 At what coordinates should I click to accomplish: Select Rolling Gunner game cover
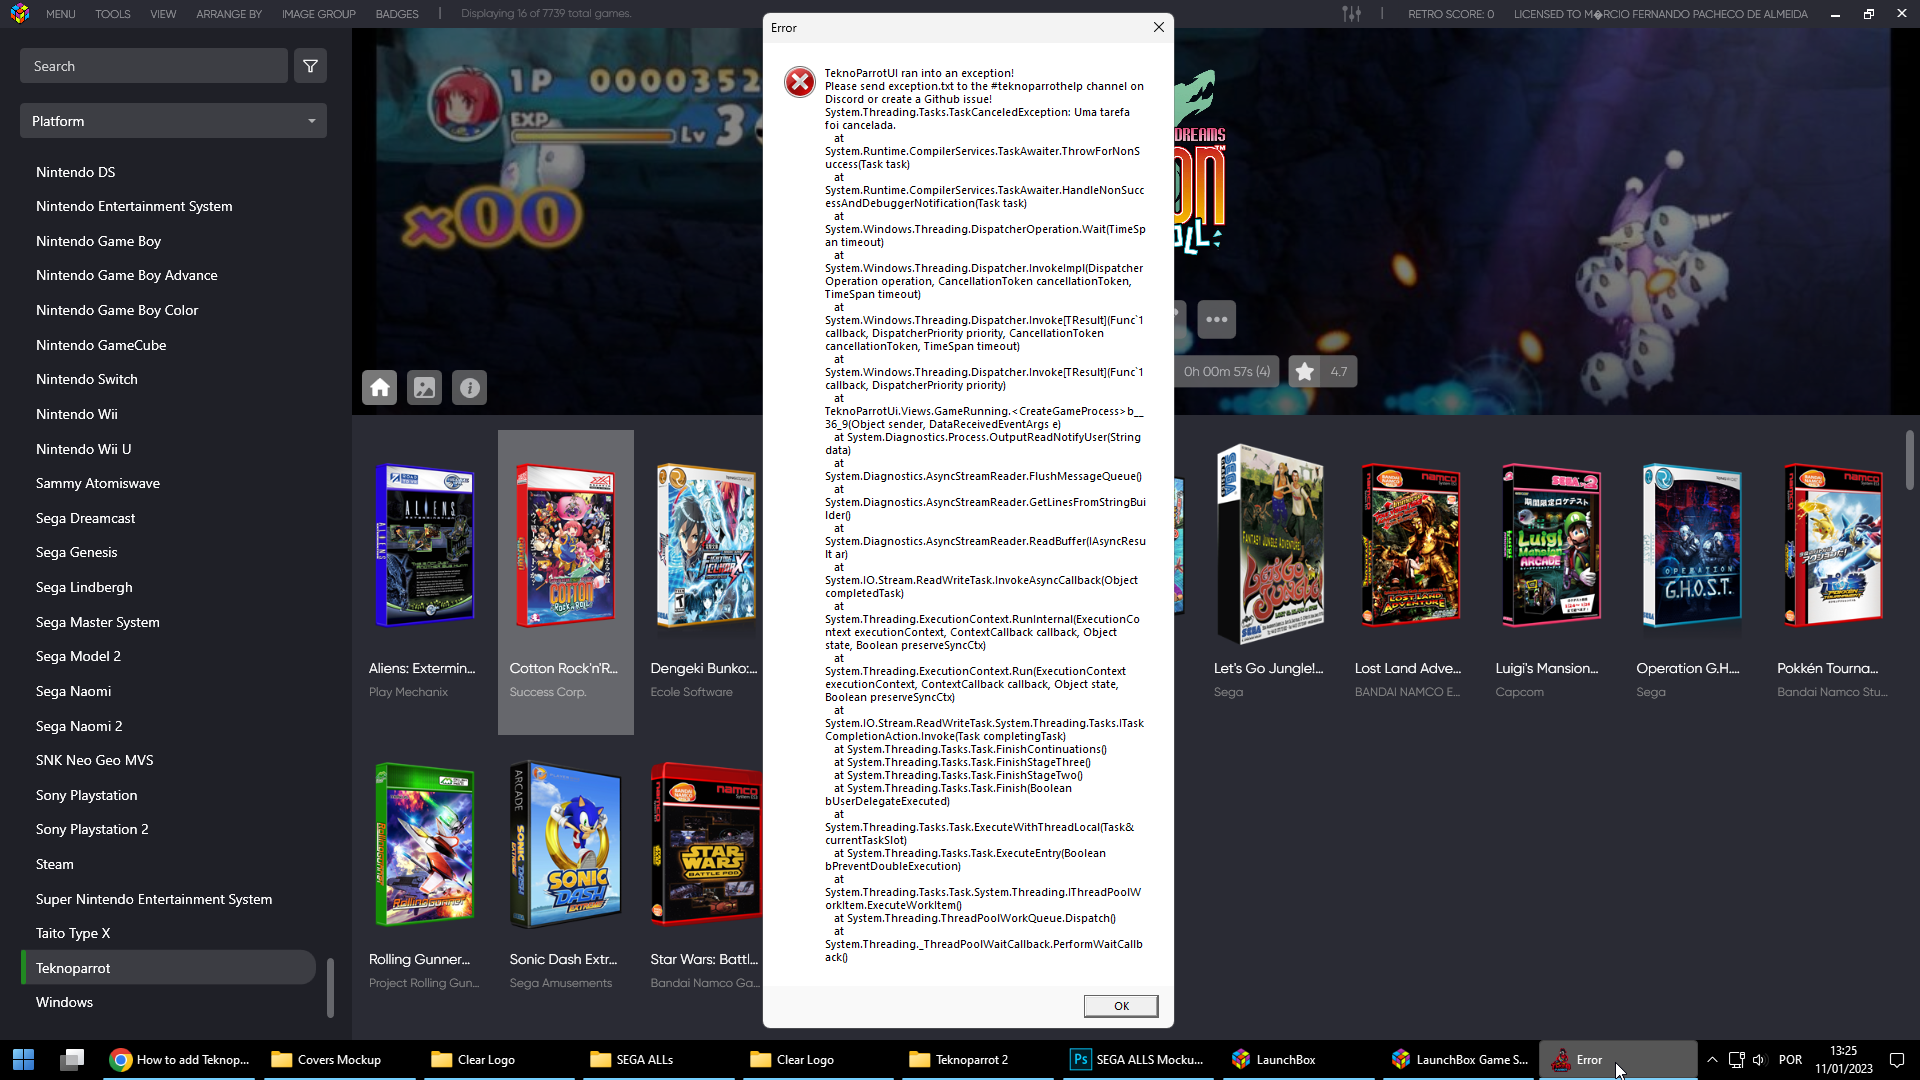pos(424,845)
